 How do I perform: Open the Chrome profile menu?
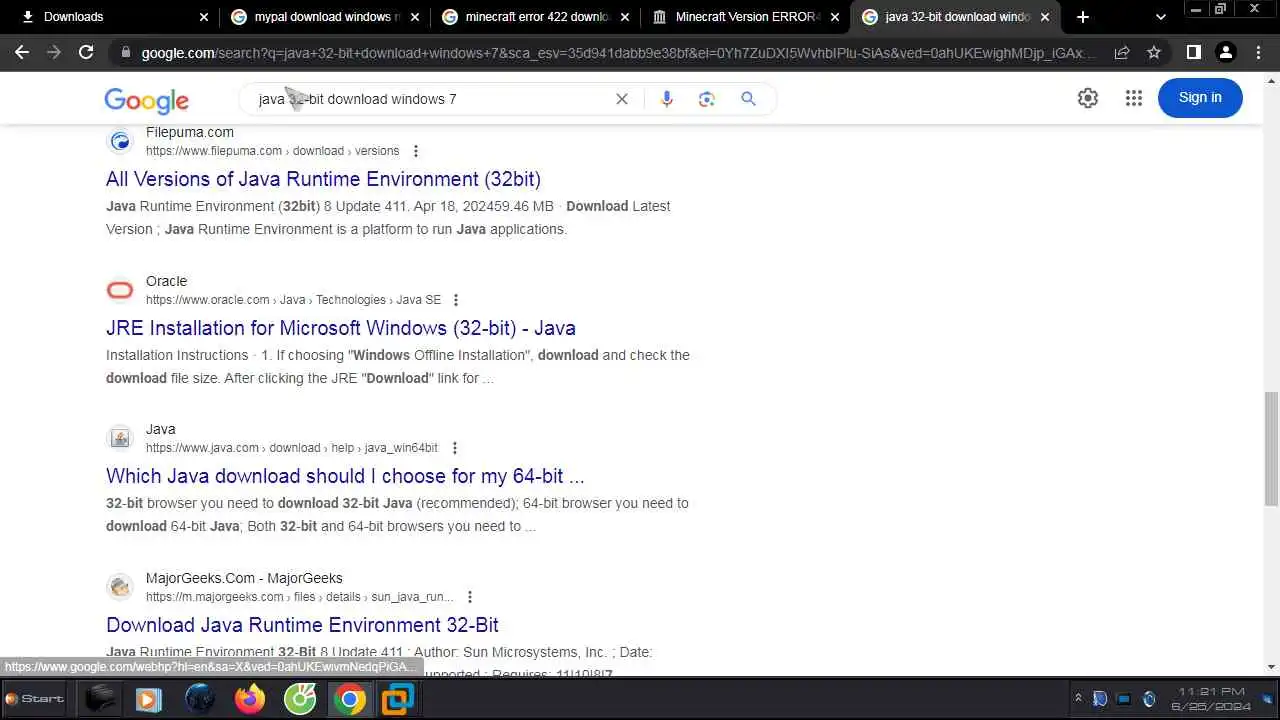point(1226,52)
